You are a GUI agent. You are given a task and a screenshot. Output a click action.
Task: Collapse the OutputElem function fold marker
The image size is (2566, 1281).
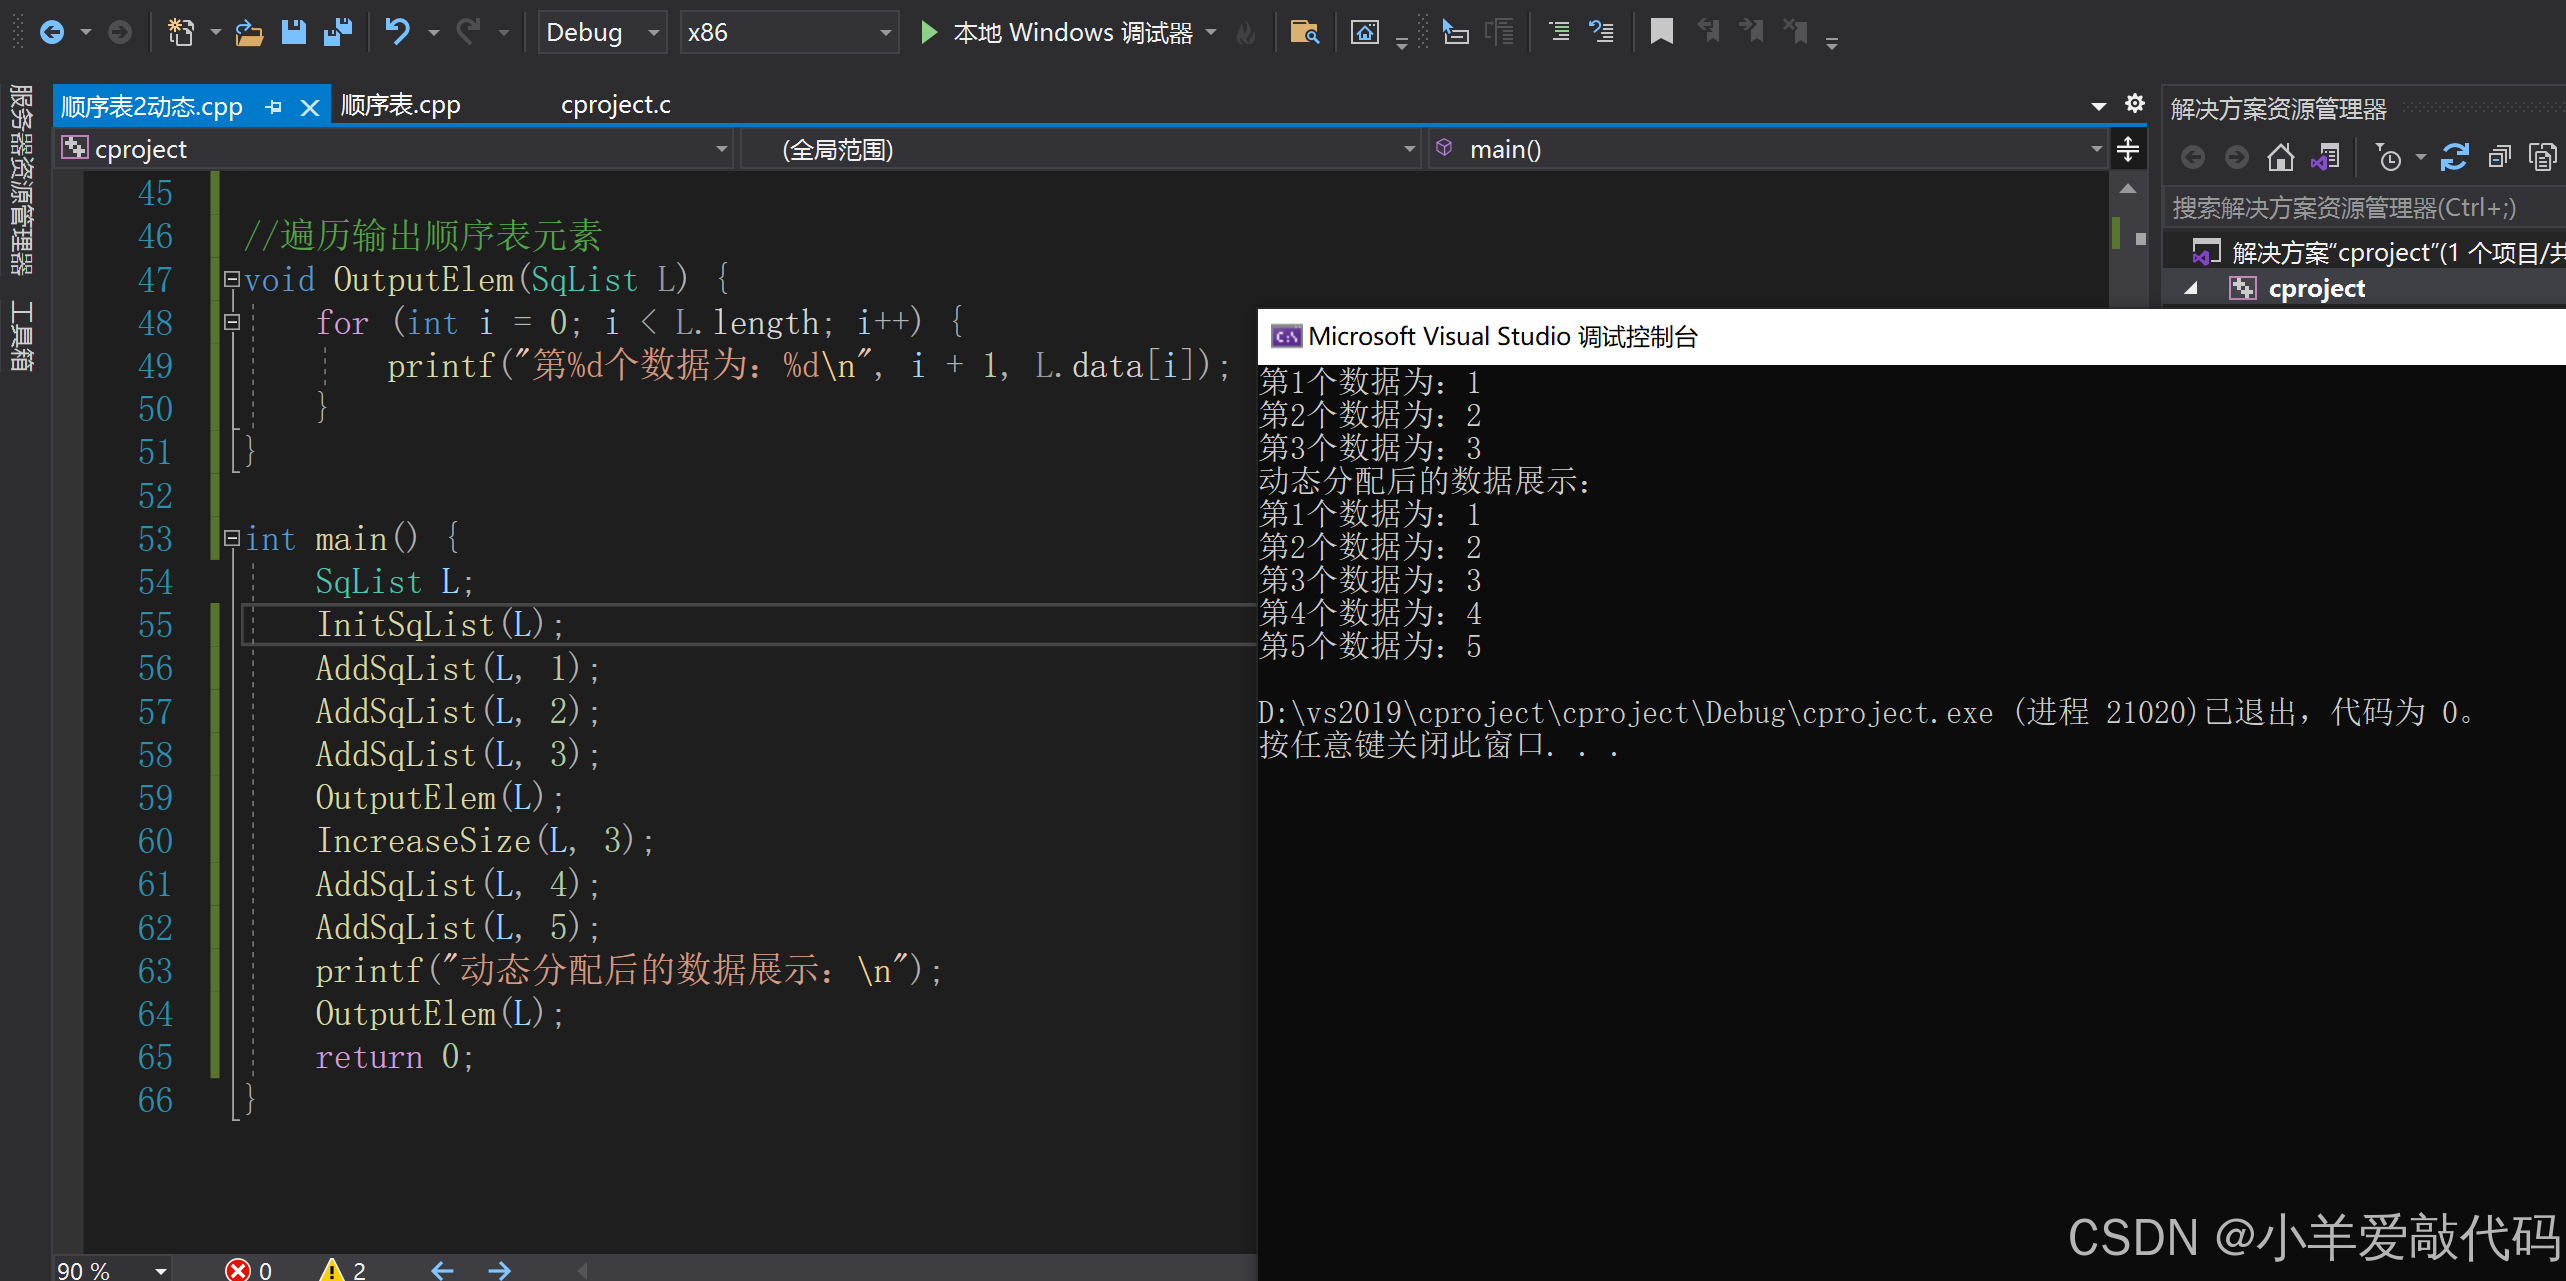232,279
